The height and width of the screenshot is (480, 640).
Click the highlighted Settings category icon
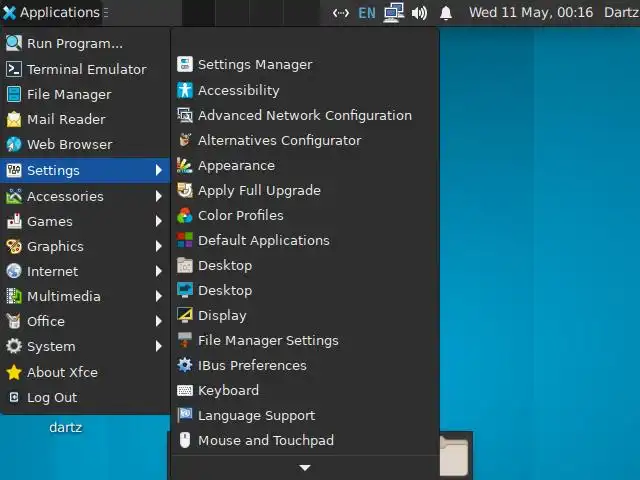tap(14, 170)
